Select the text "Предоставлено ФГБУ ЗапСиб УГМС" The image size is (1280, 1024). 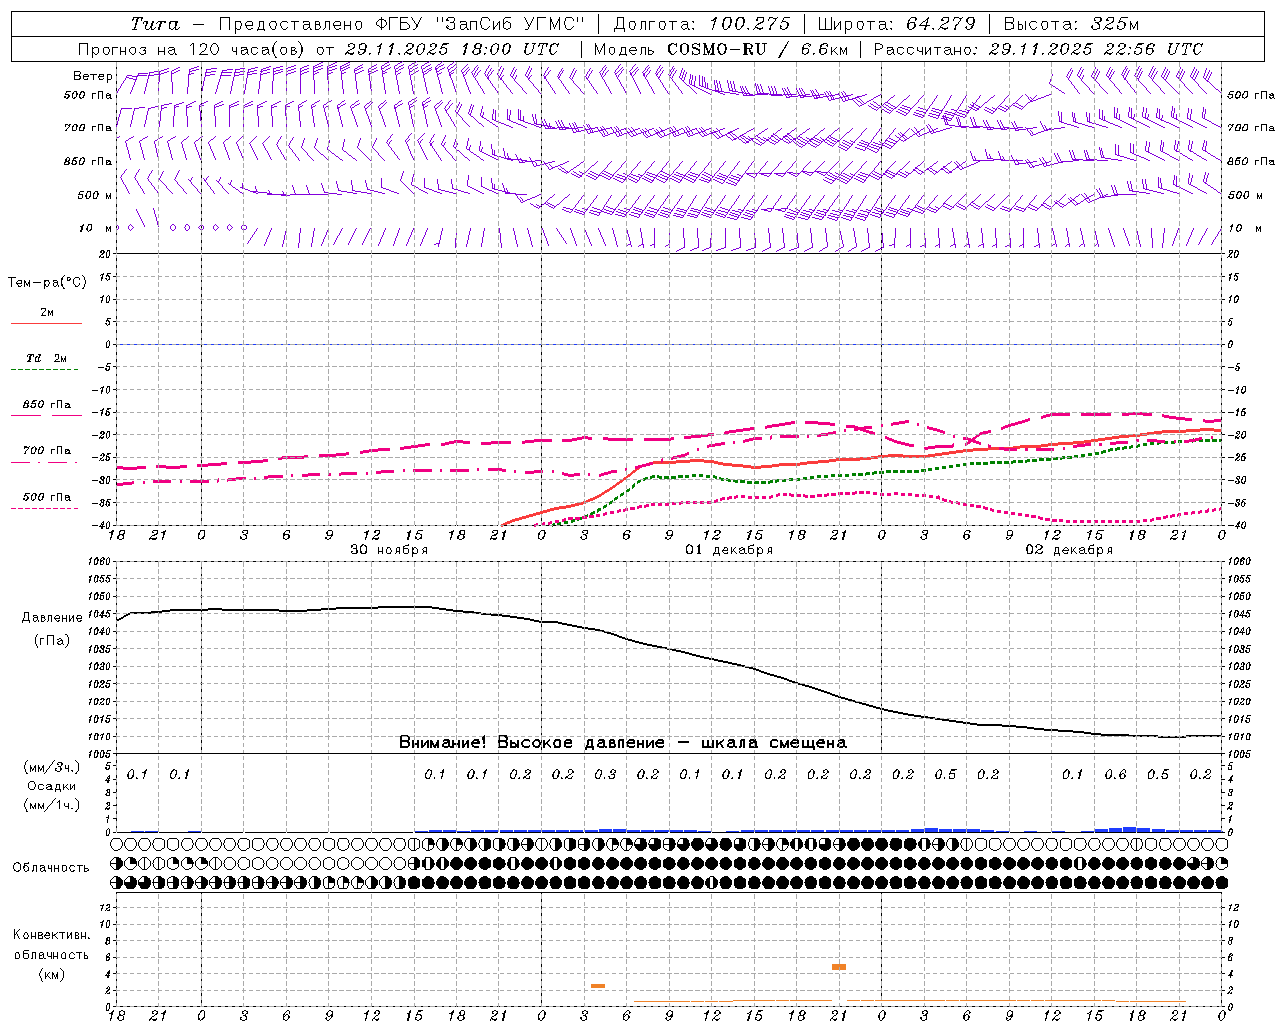pyautogui.click(x=401, y=24)
